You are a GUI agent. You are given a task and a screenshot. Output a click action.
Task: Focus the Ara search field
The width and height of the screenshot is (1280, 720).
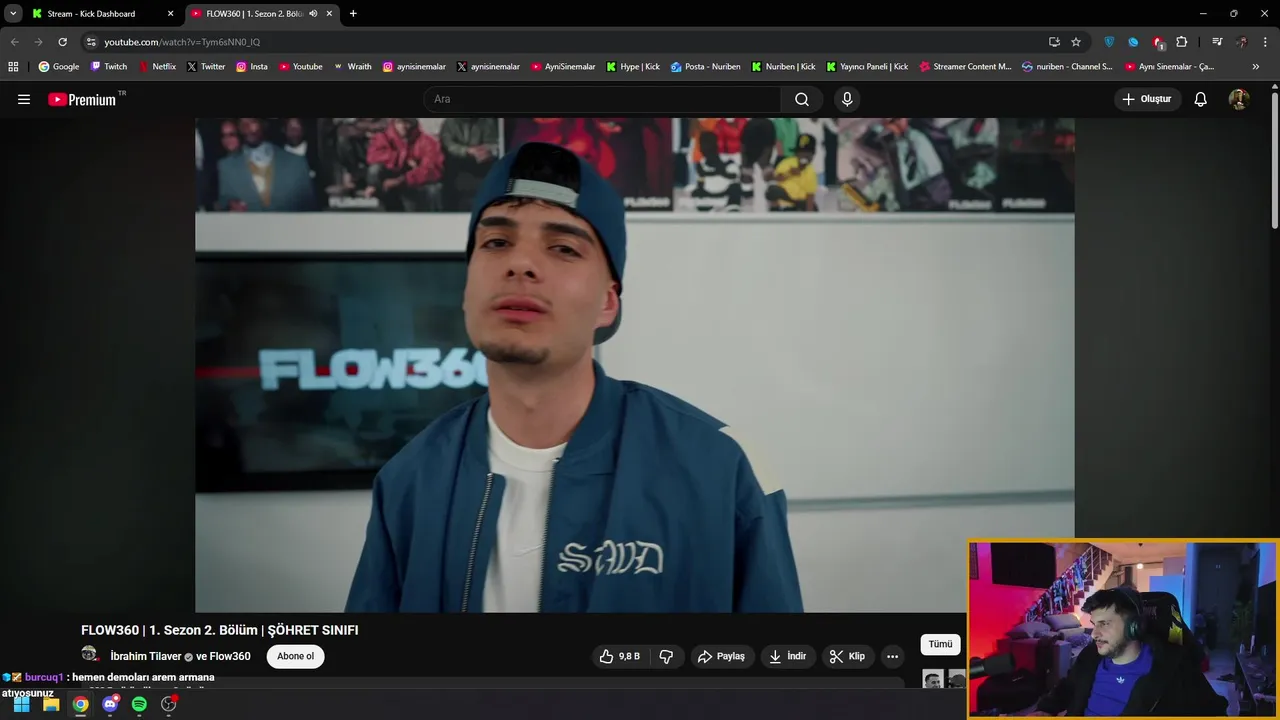[x=602, y=99]
